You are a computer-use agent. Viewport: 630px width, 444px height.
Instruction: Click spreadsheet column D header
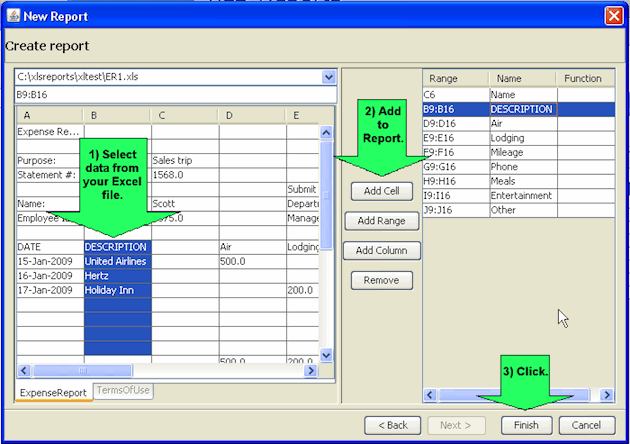point(252,116)
